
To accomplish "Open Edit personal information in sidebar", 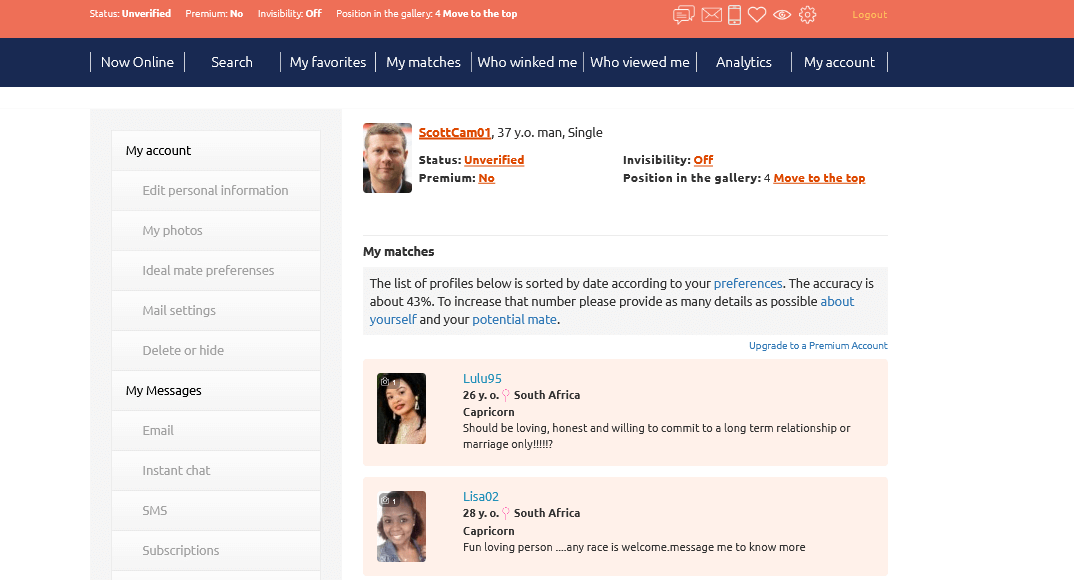I will point(216,190).
